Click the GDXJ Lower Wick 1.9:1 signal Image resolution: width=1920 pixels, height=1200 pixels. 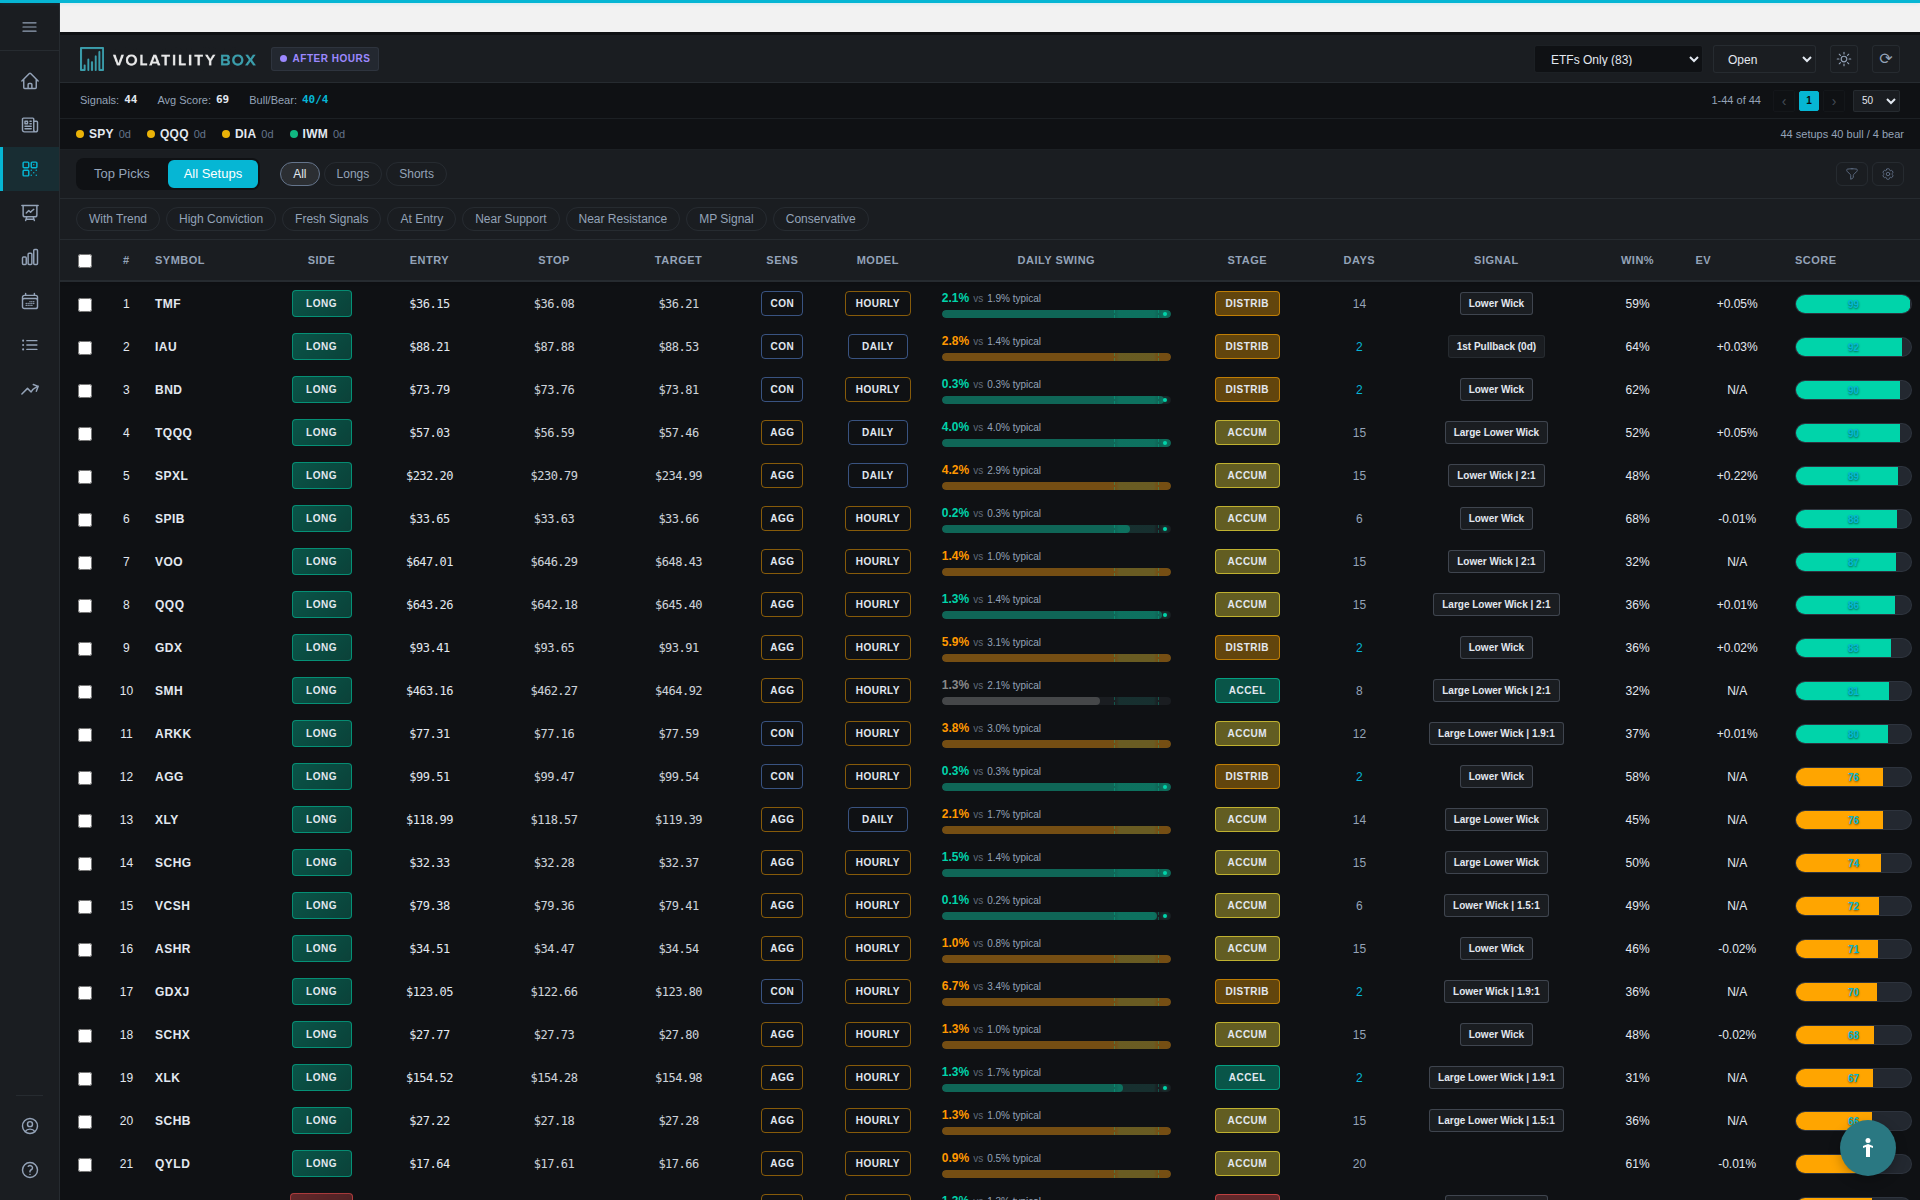click(x=1496, y=992)
